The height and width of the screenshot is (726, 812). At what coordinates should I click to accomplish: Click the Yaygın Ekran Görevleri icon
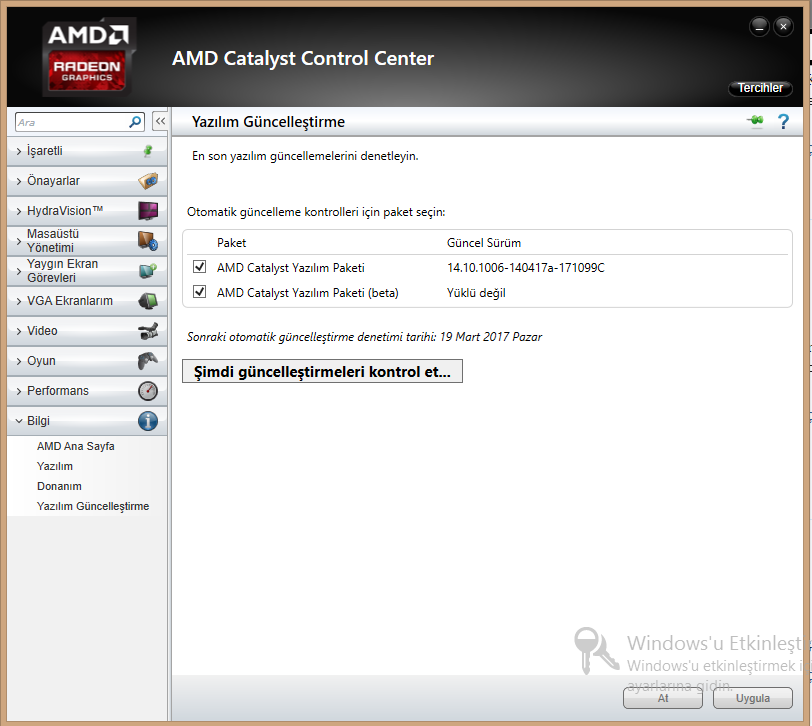click(148, 270)
